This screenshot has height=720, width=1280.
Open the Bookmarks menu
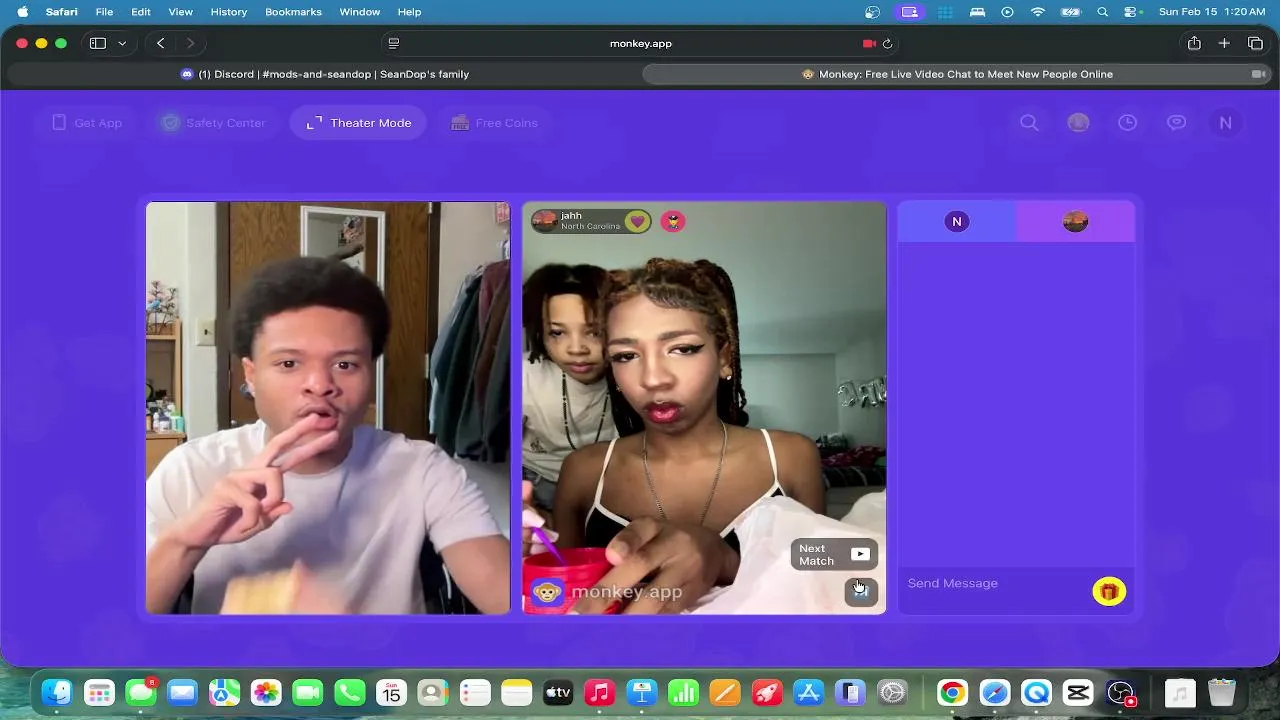293,12
